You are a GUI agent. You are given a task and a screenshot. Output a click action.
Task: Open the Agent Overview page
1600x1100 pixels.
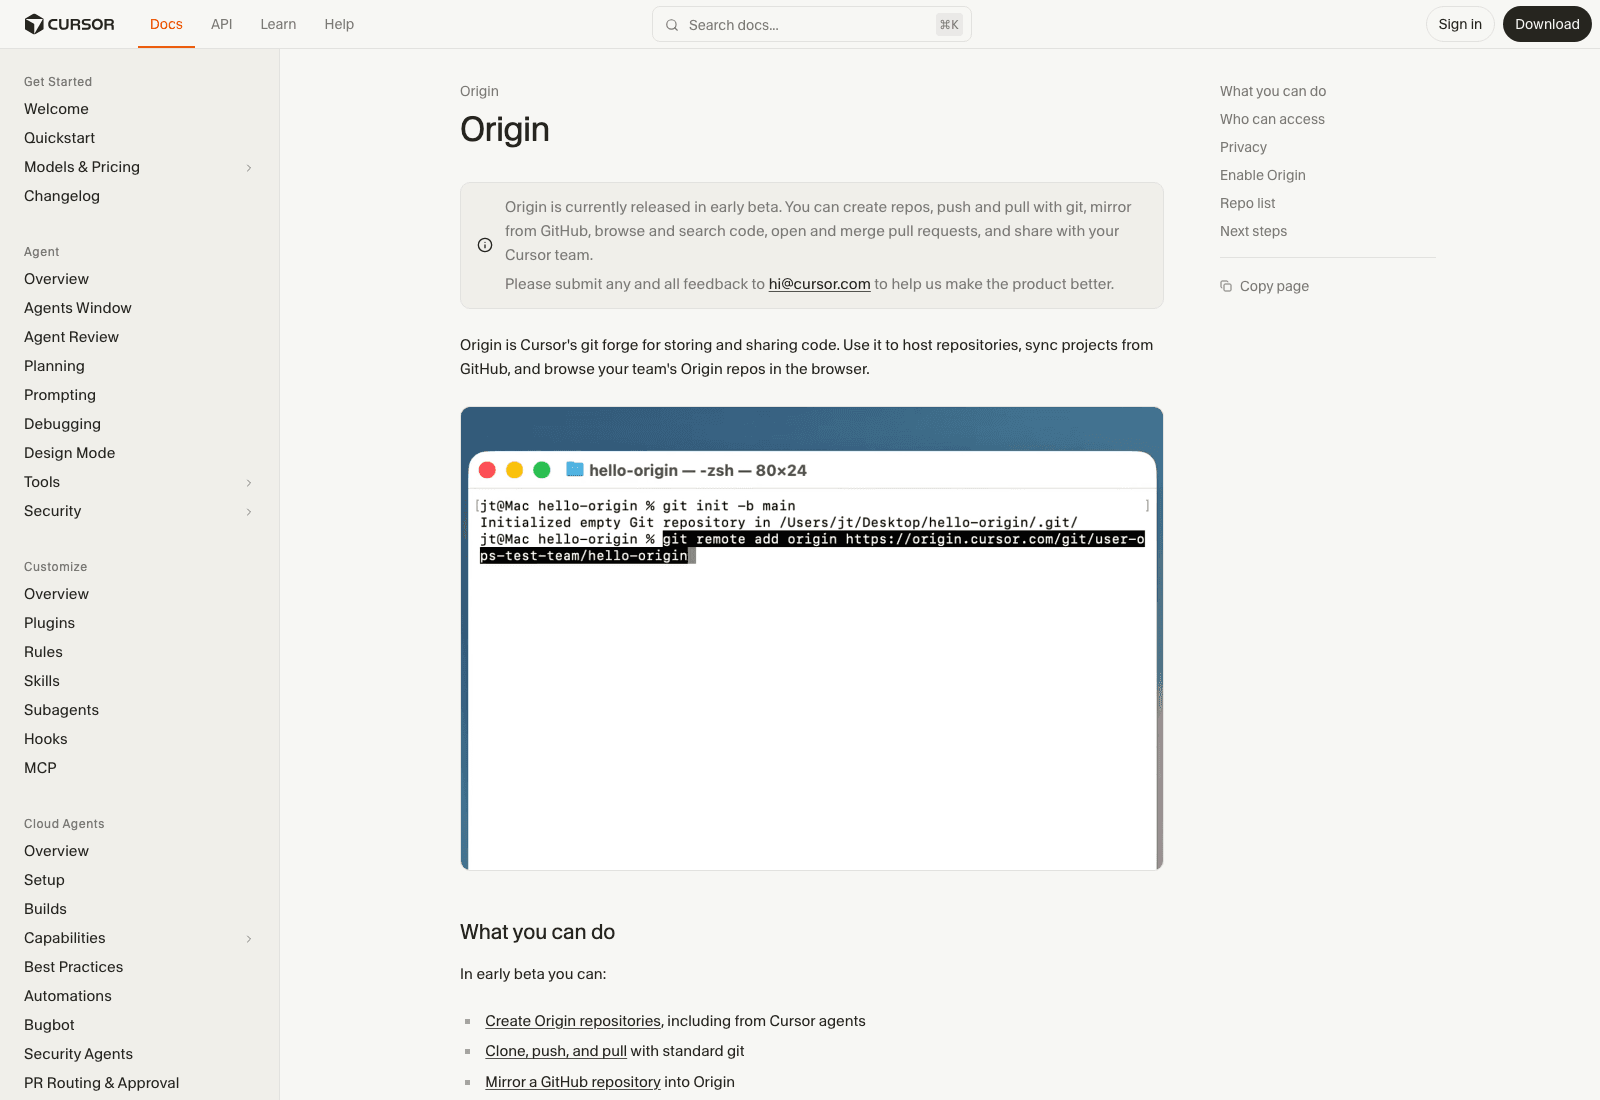[56, 279]
